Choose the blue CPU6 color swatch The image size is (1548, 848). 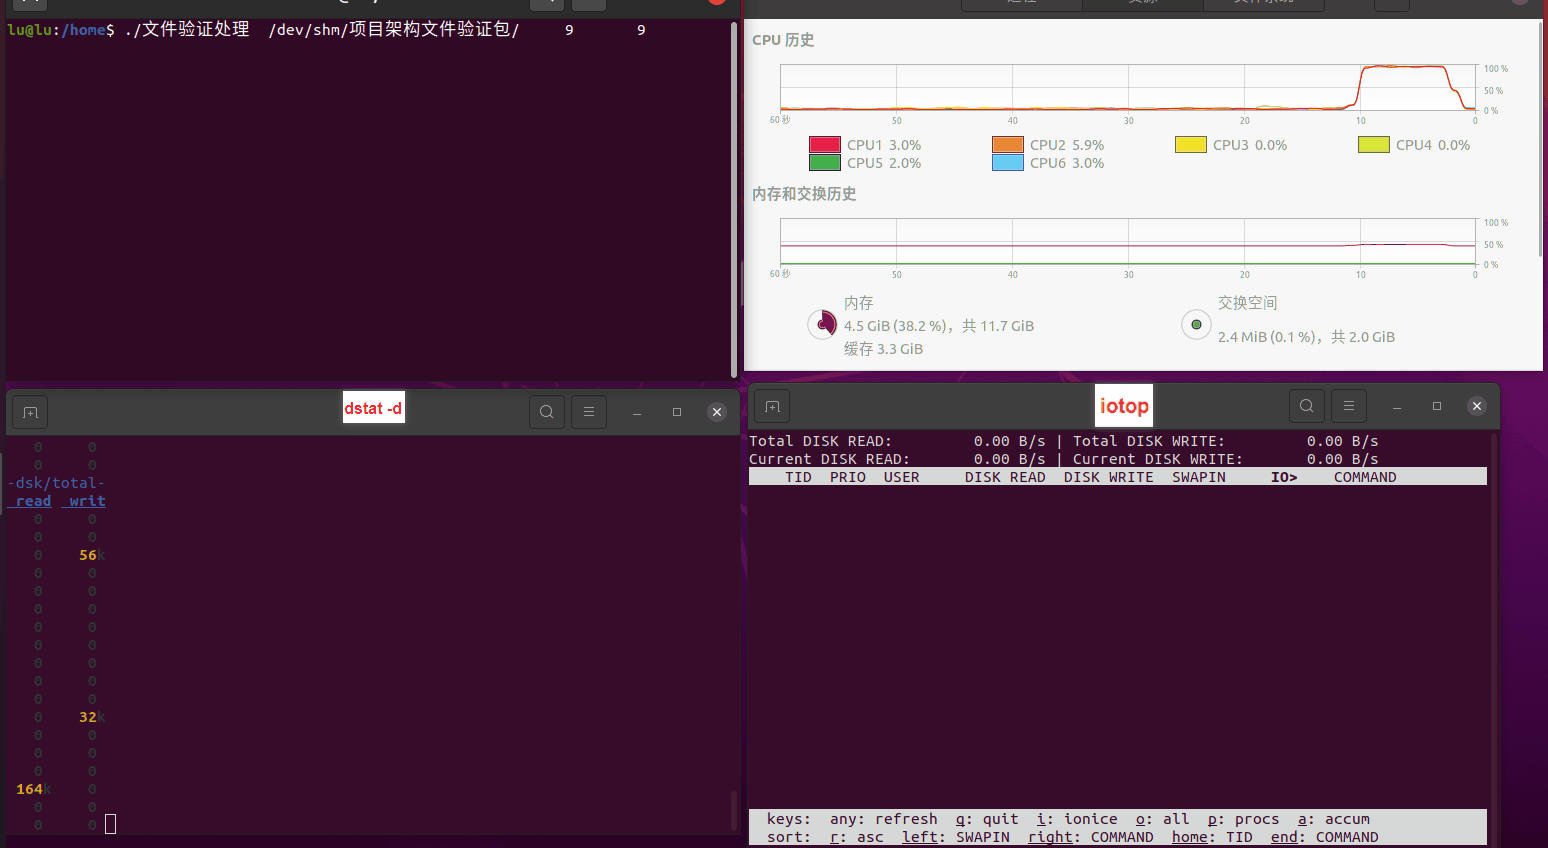[1007, 163]
